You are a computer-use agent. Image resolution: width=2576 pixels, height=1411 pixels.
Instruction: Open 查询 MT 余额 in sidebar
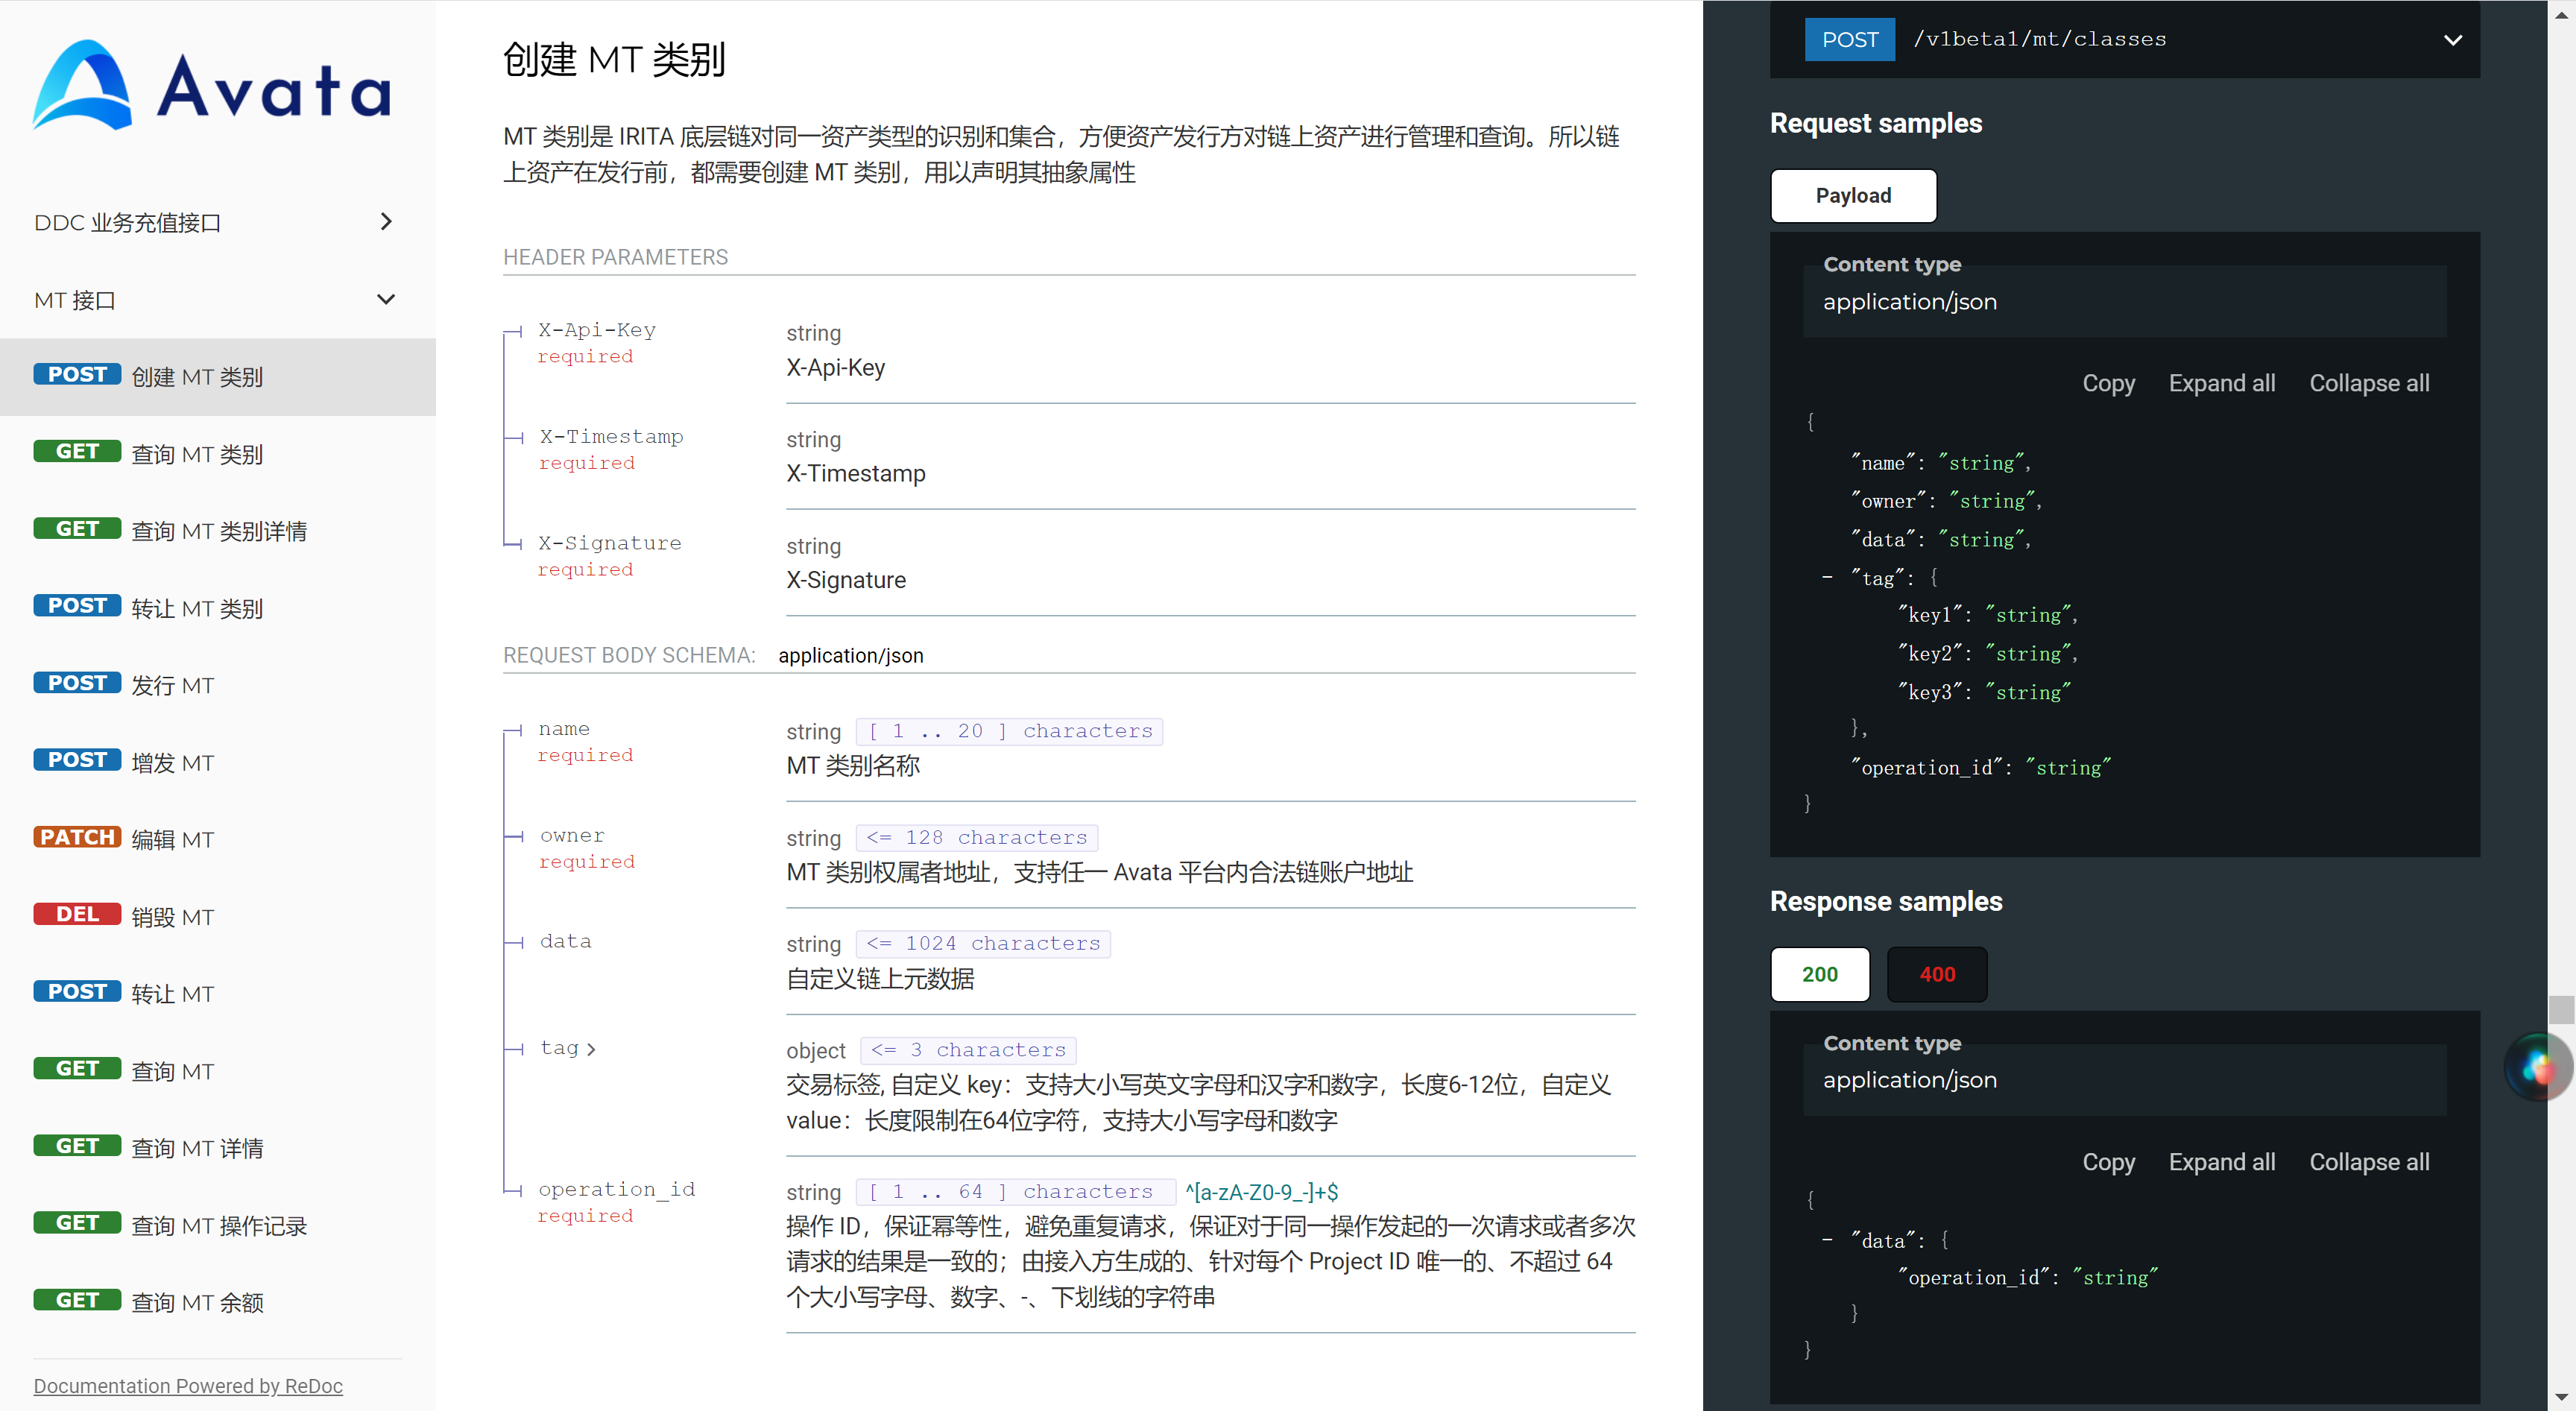click(x=217, y=1302)
